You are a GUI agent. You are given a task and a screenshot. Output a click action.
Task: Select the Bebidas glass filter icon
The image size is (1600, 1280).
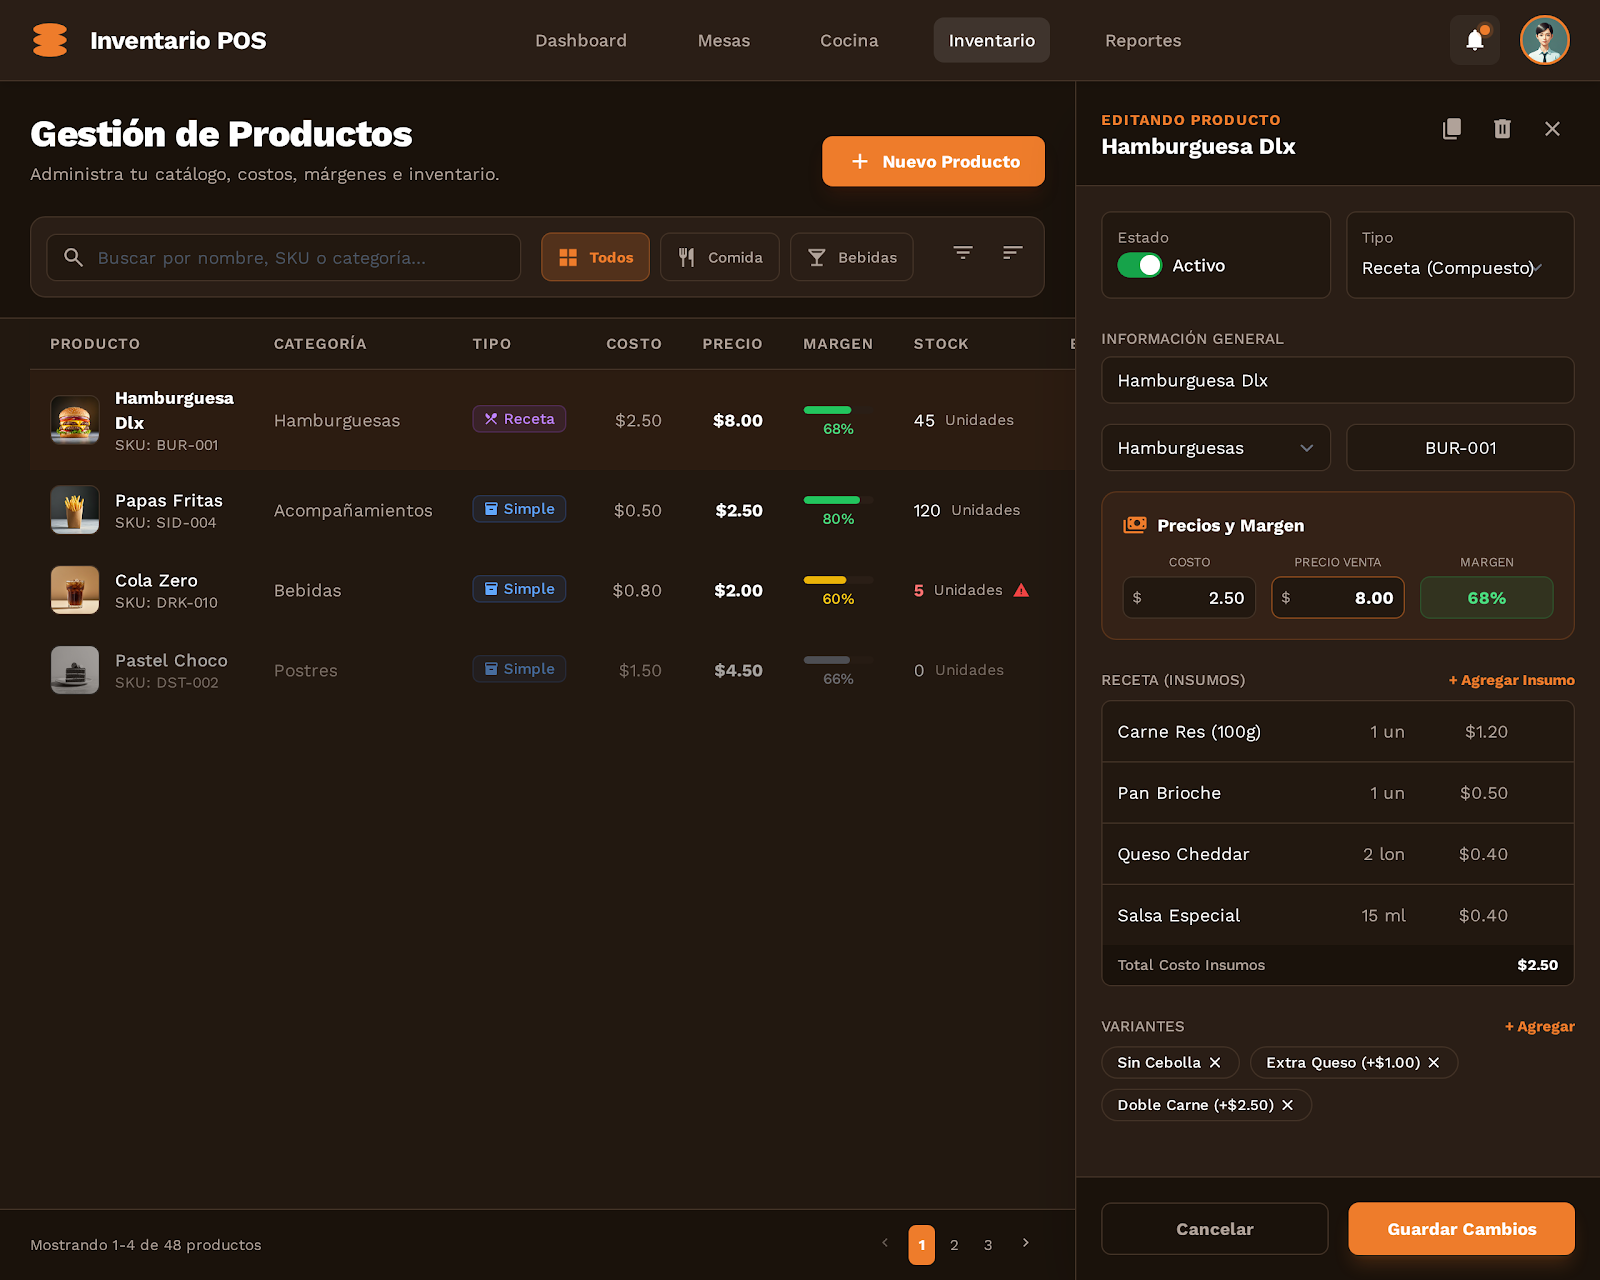[x=818, y=257]
